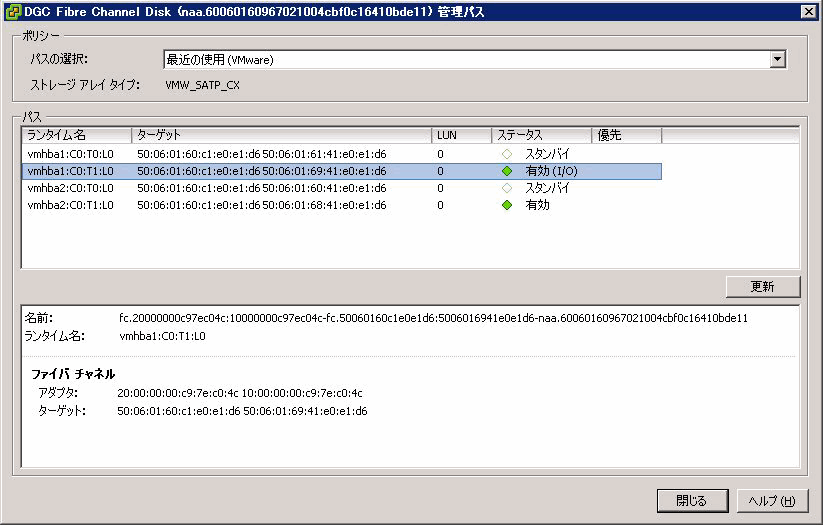Sort by ランタイム名 column header

tap(77, 135)
